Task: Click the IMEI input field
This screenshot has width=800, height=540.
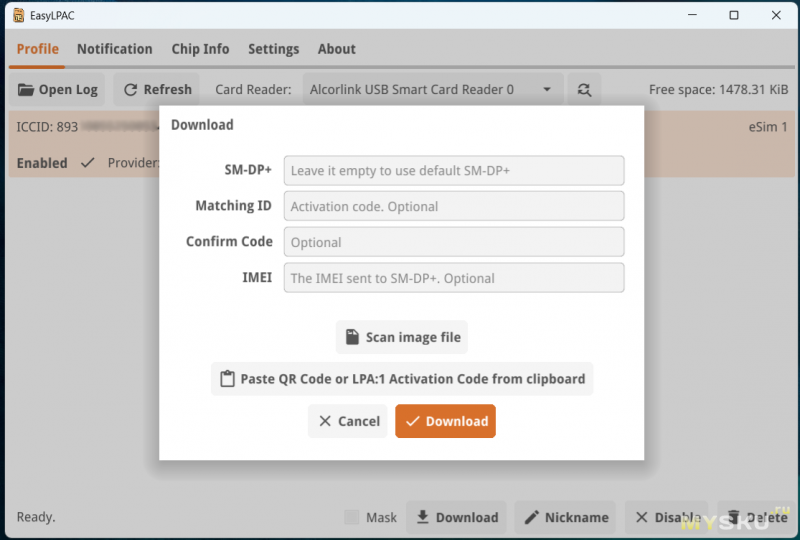Action: pyautogui.click(x=453, y=278)
